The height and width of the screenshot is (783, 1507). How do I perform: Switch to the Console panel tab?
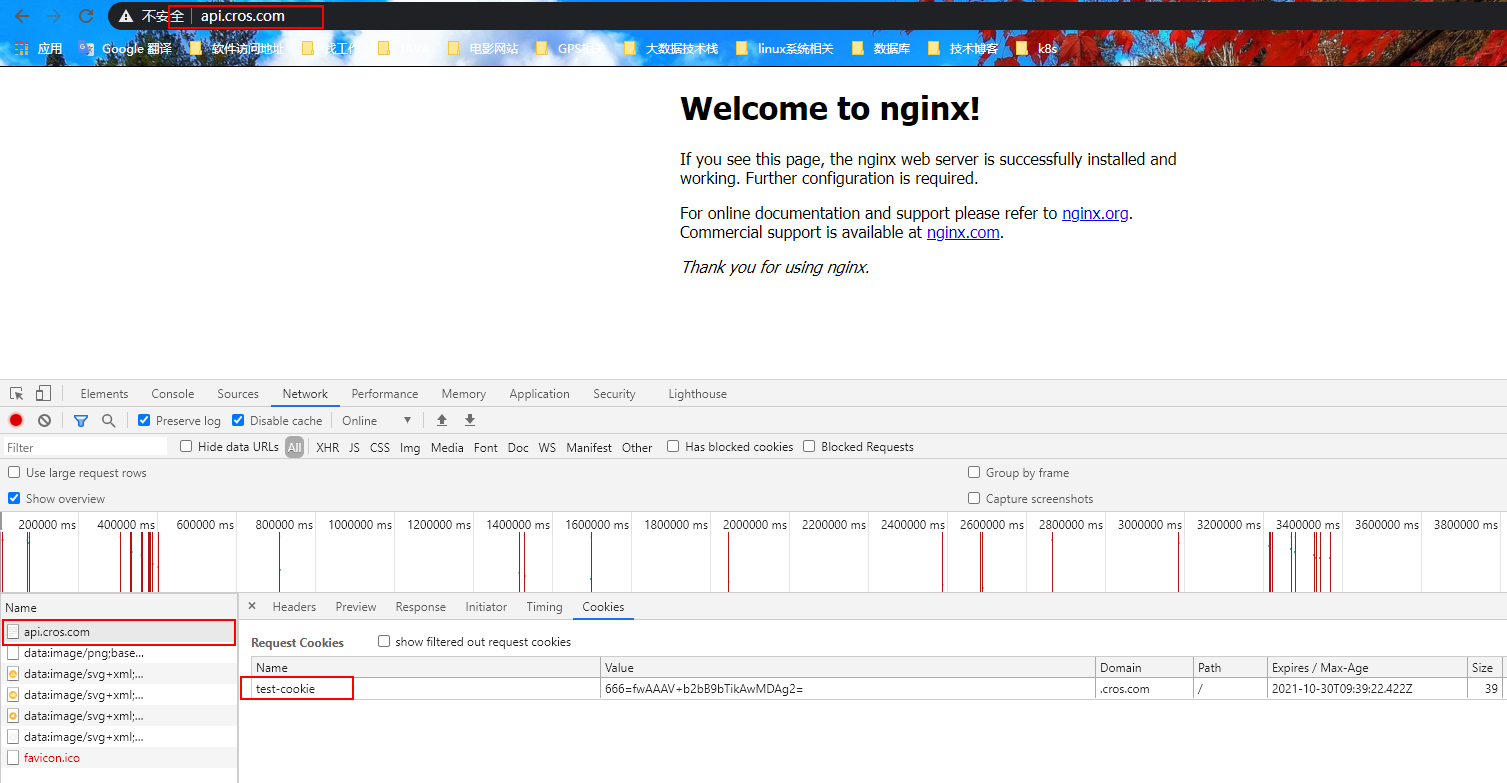click(x=173, y=394)
